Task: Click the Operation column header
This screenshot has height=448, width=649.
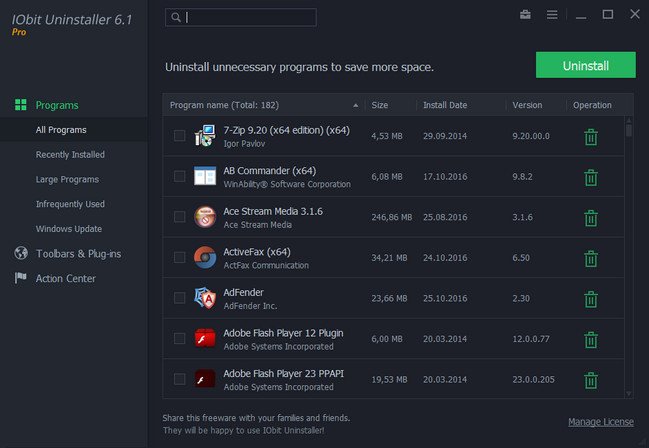Action: pyautogui.click(x=592, y=105)
